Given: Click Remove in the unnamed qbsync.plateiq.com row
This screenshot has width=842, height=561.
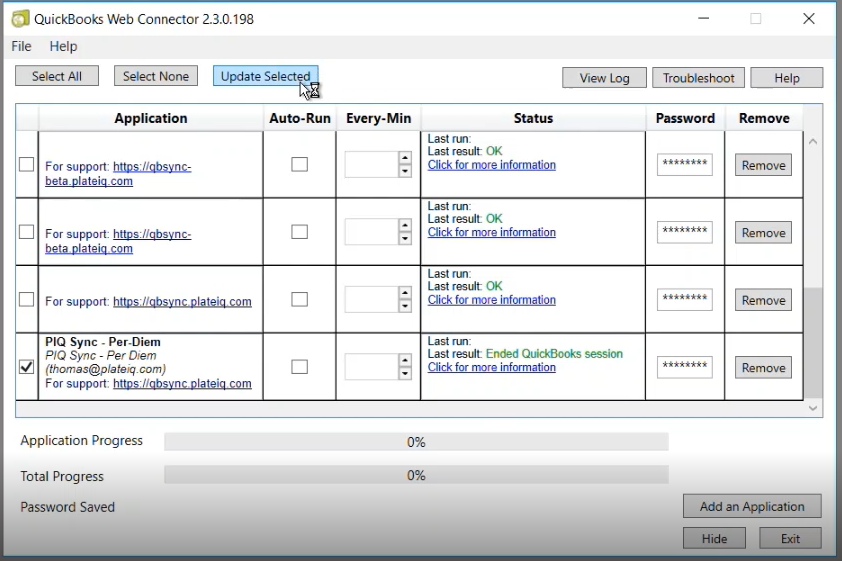Looking at the screenshot, I should tap(763, 300).
